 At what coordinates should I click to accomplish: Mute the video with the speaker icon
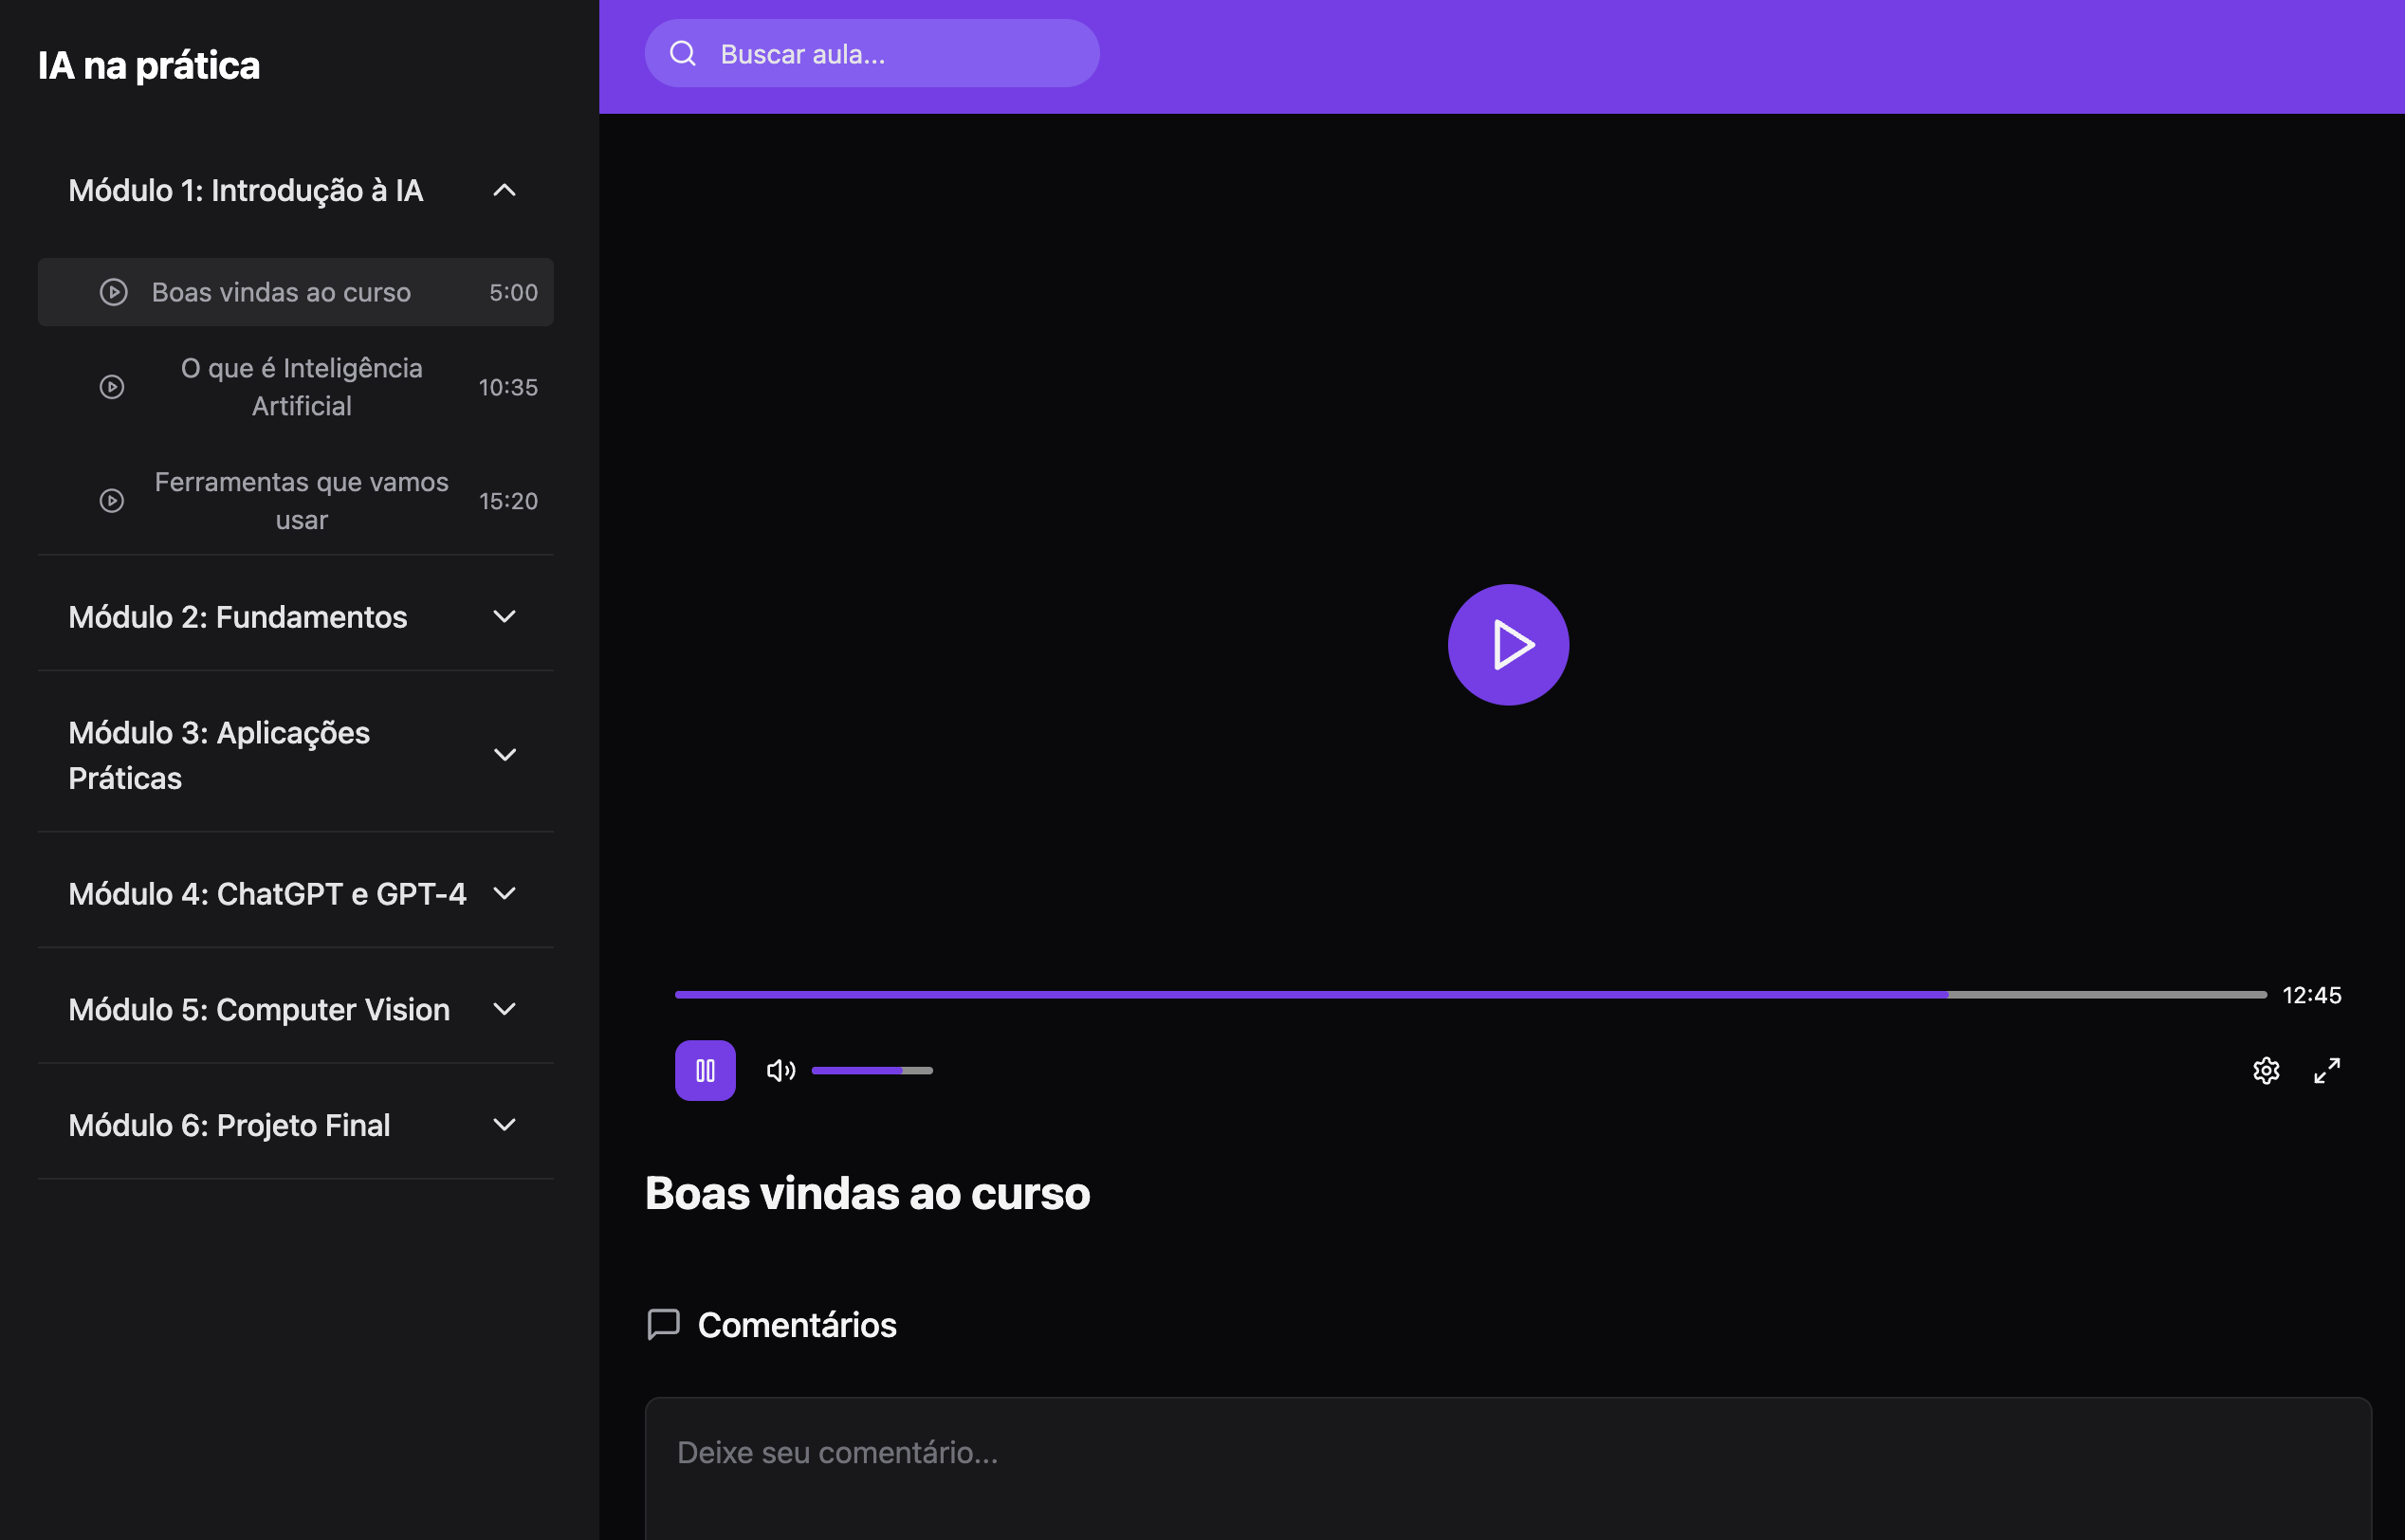(x=780, y=1070)
